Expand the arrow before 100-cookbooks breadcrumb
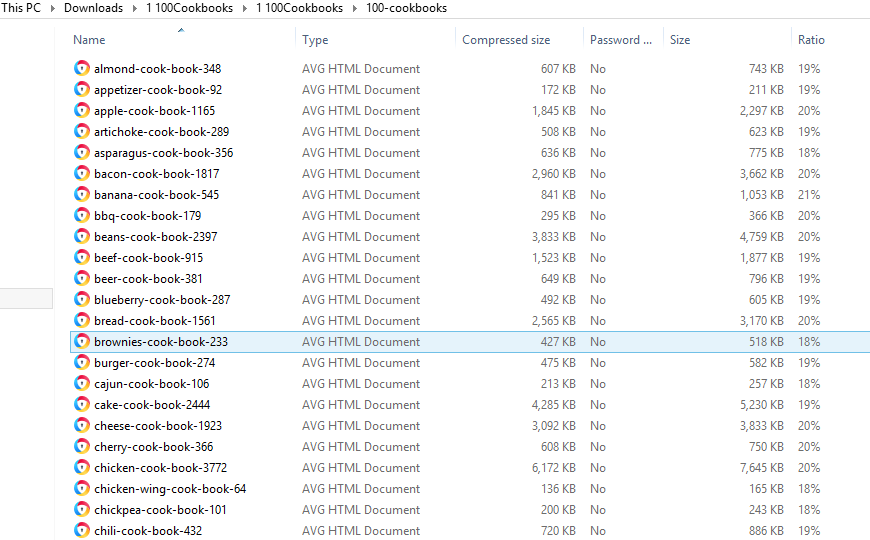 355,9
